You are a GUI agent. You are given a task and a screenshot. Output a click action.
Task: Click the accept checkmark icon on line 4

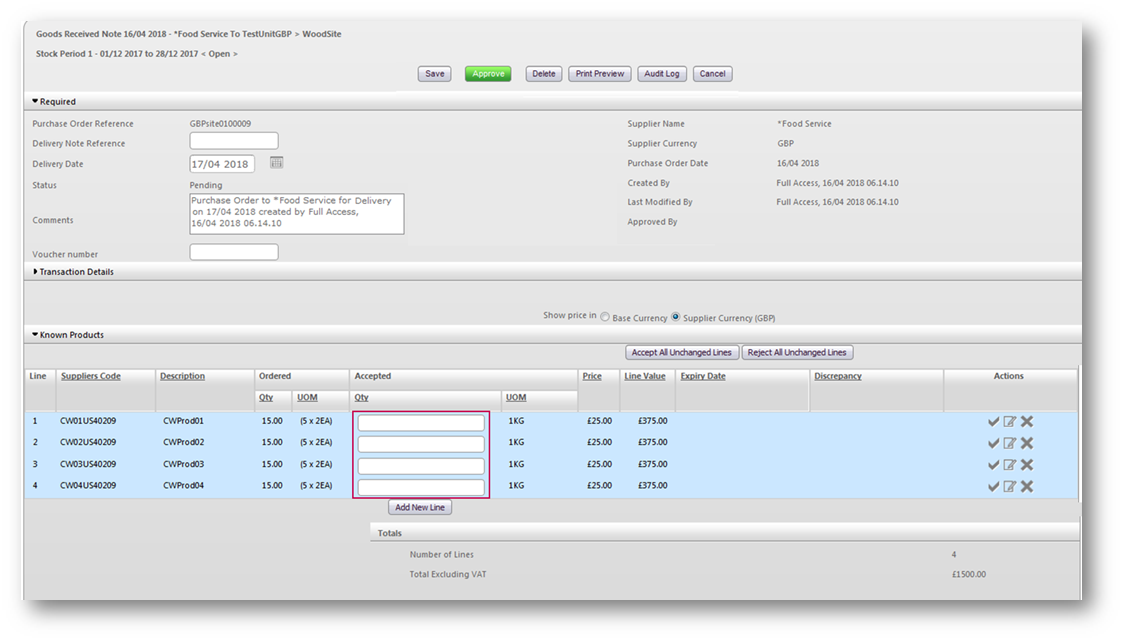[993, 487]
